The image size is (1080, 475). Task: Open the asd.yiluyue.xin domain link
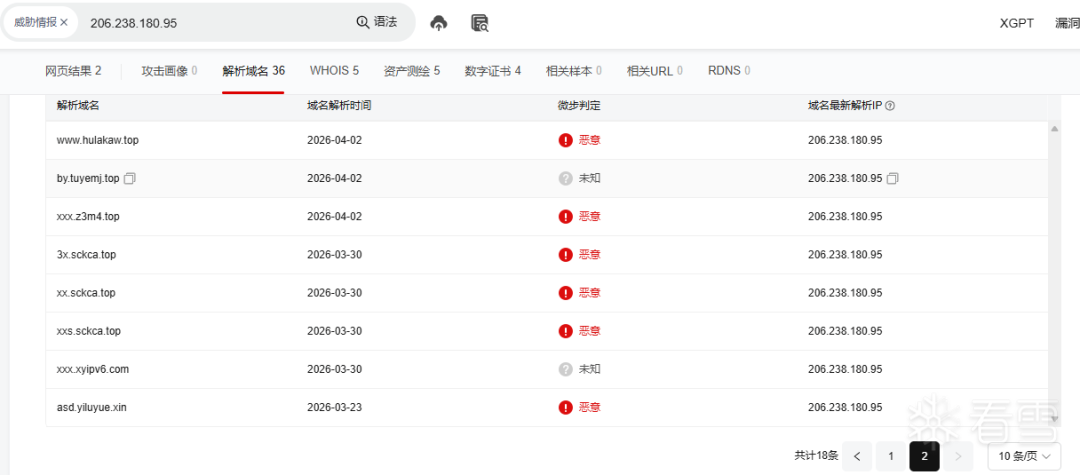[x=92, y=408]
